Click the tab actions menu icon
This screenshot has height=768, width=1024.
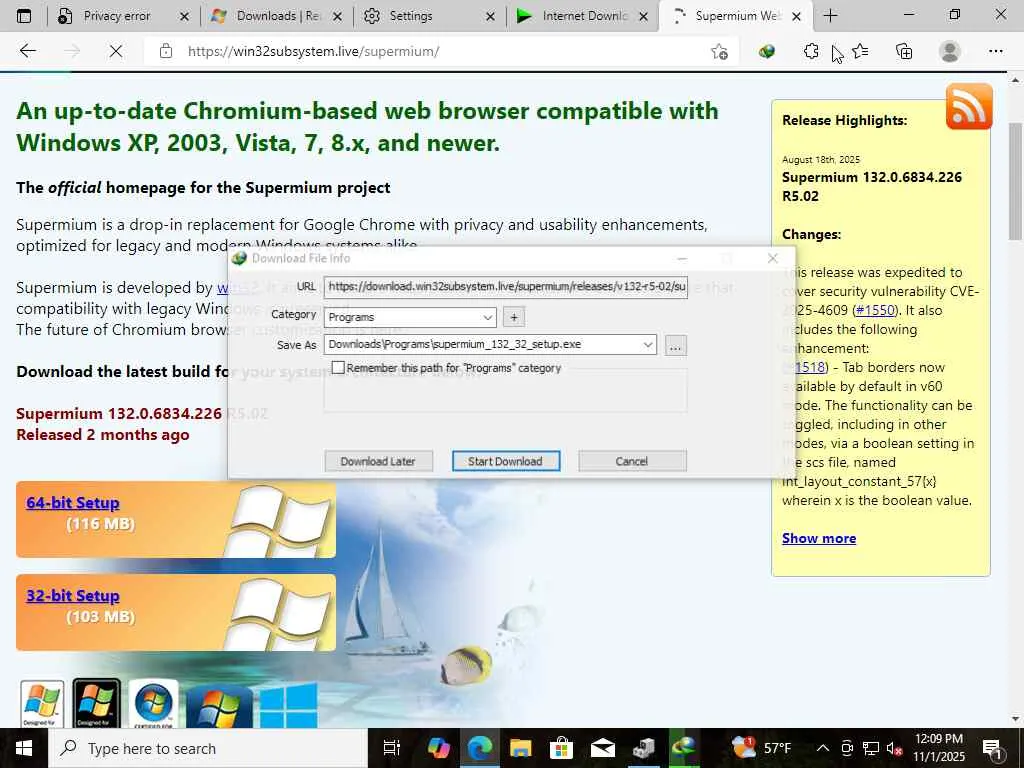click(x=24, y=16)
